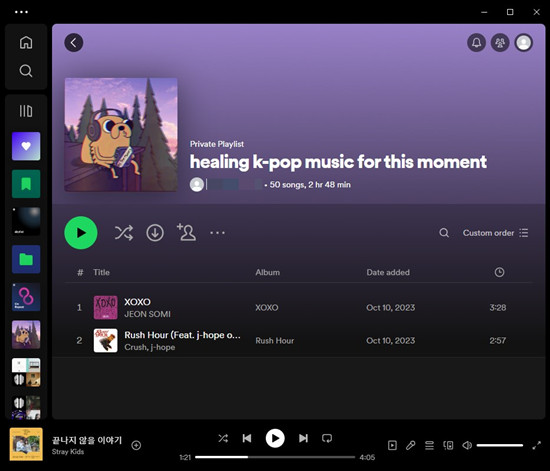Open Your Library icon

point(26,111)
